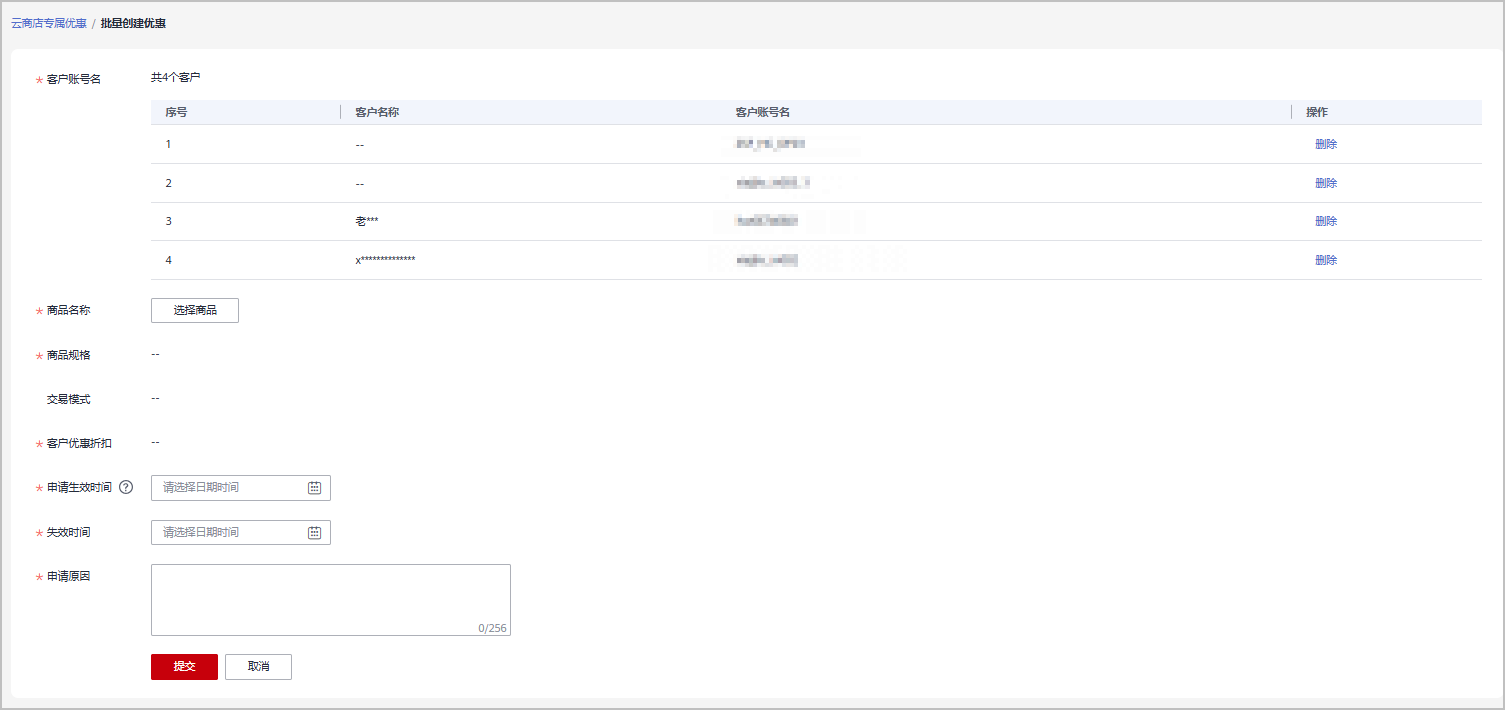This screenshot has width=1505, height=710.
Task: Select the 老*** customer name cell
Action: (367, 221)
